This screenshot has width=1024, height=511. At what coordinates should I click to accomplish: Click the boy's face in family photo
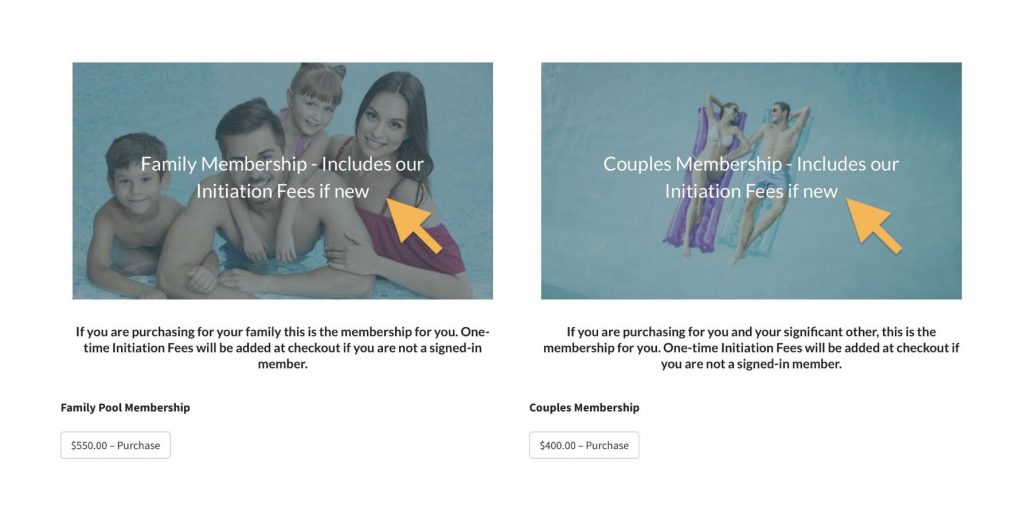tap(138, 181)
